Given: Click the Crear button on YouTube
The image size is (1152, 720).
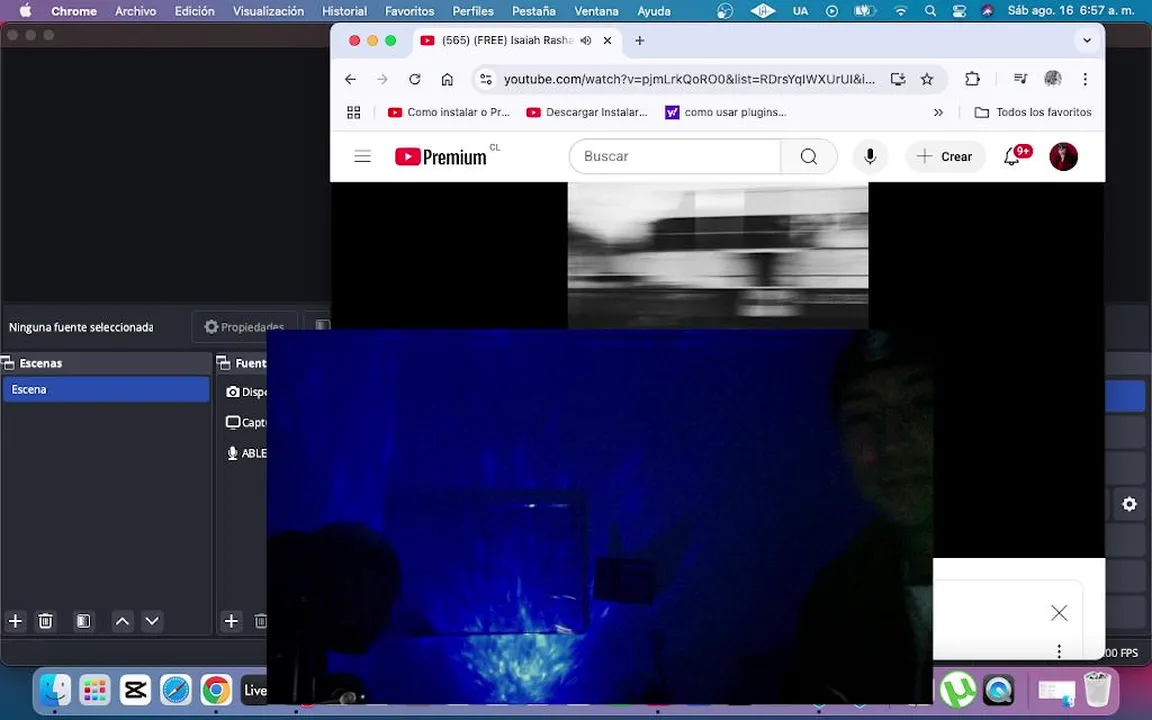Looking at the screenshot, I should click(x=945, y=156).
